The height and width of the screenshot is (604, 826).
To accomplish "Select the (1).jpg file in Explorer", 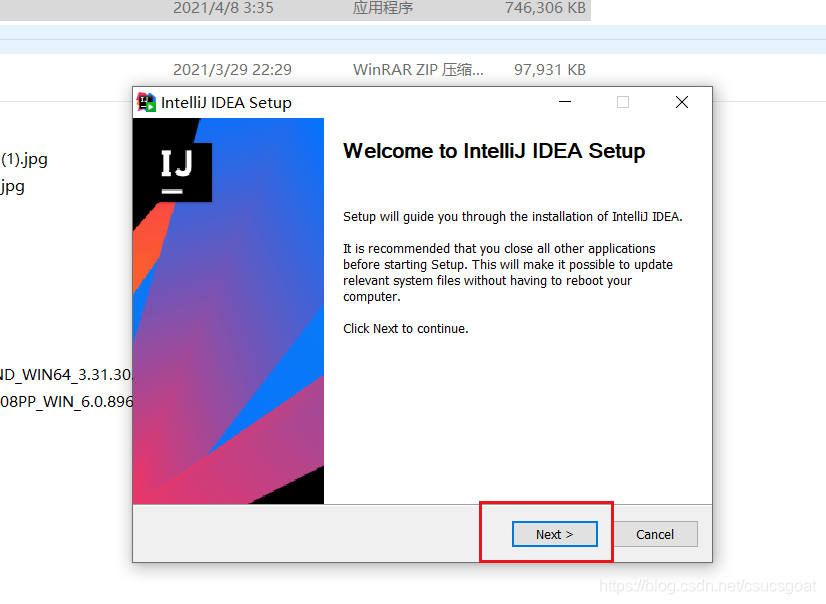I will pyautogui.click(x=24, y=159).
